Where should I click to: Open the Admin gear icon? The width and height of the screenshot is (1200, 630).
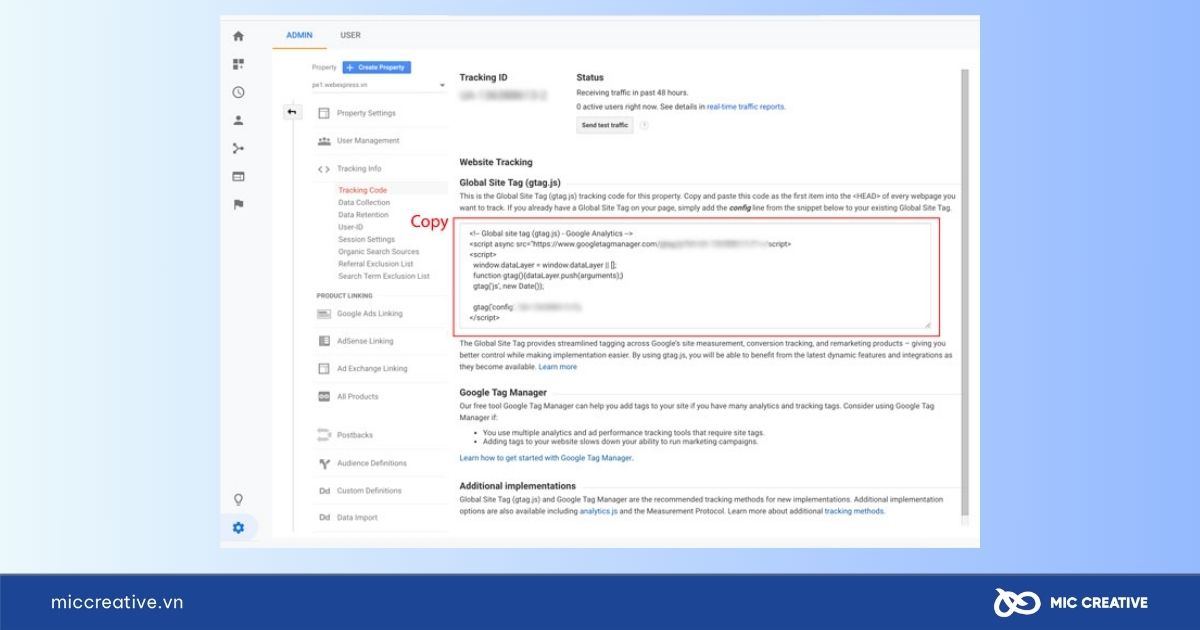[x=238, y=527]
